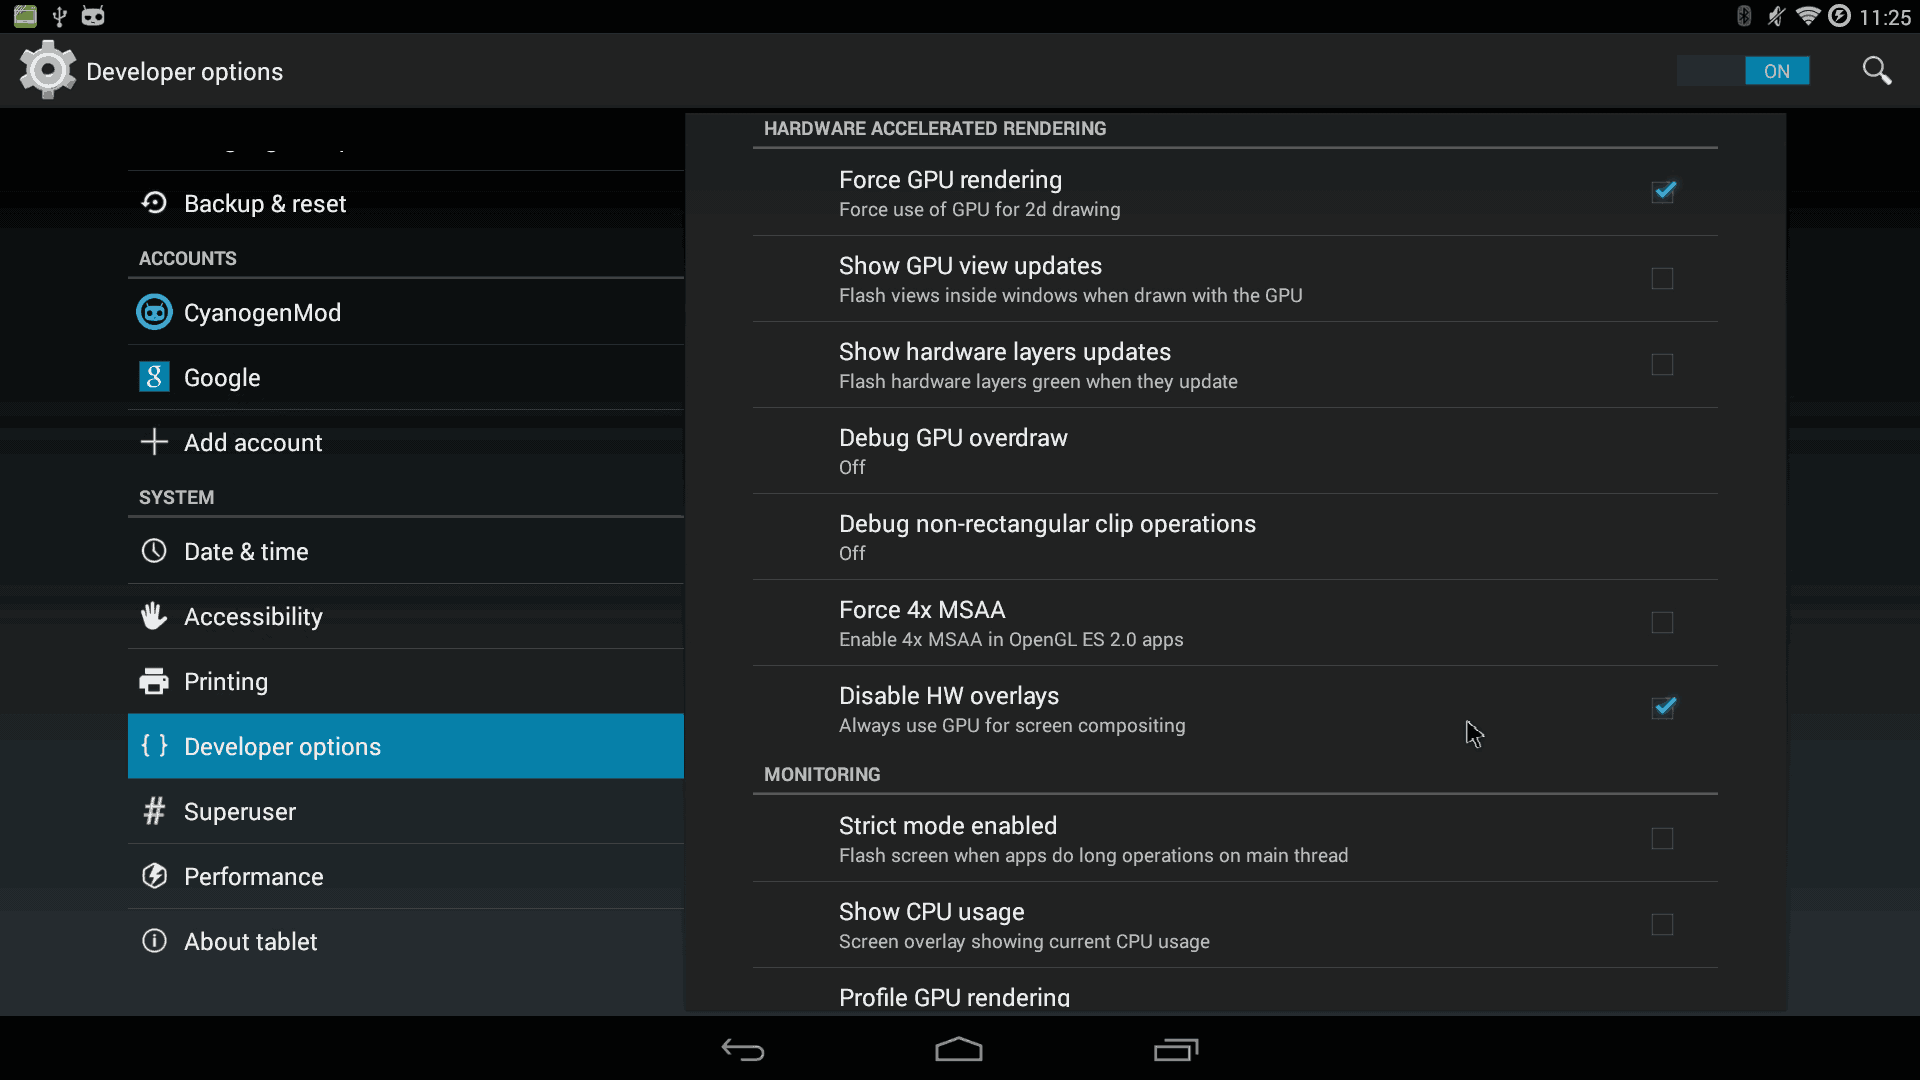The width and height of the screenshot is (1920, 1080).
Task: Click the Performance settings icon
Action: [152, 876]
